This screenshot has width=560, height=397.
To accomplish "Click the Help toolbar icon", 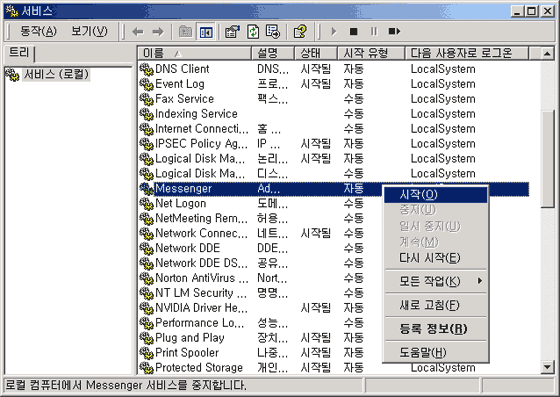I will pyautogui.click(x=300, y=32).
